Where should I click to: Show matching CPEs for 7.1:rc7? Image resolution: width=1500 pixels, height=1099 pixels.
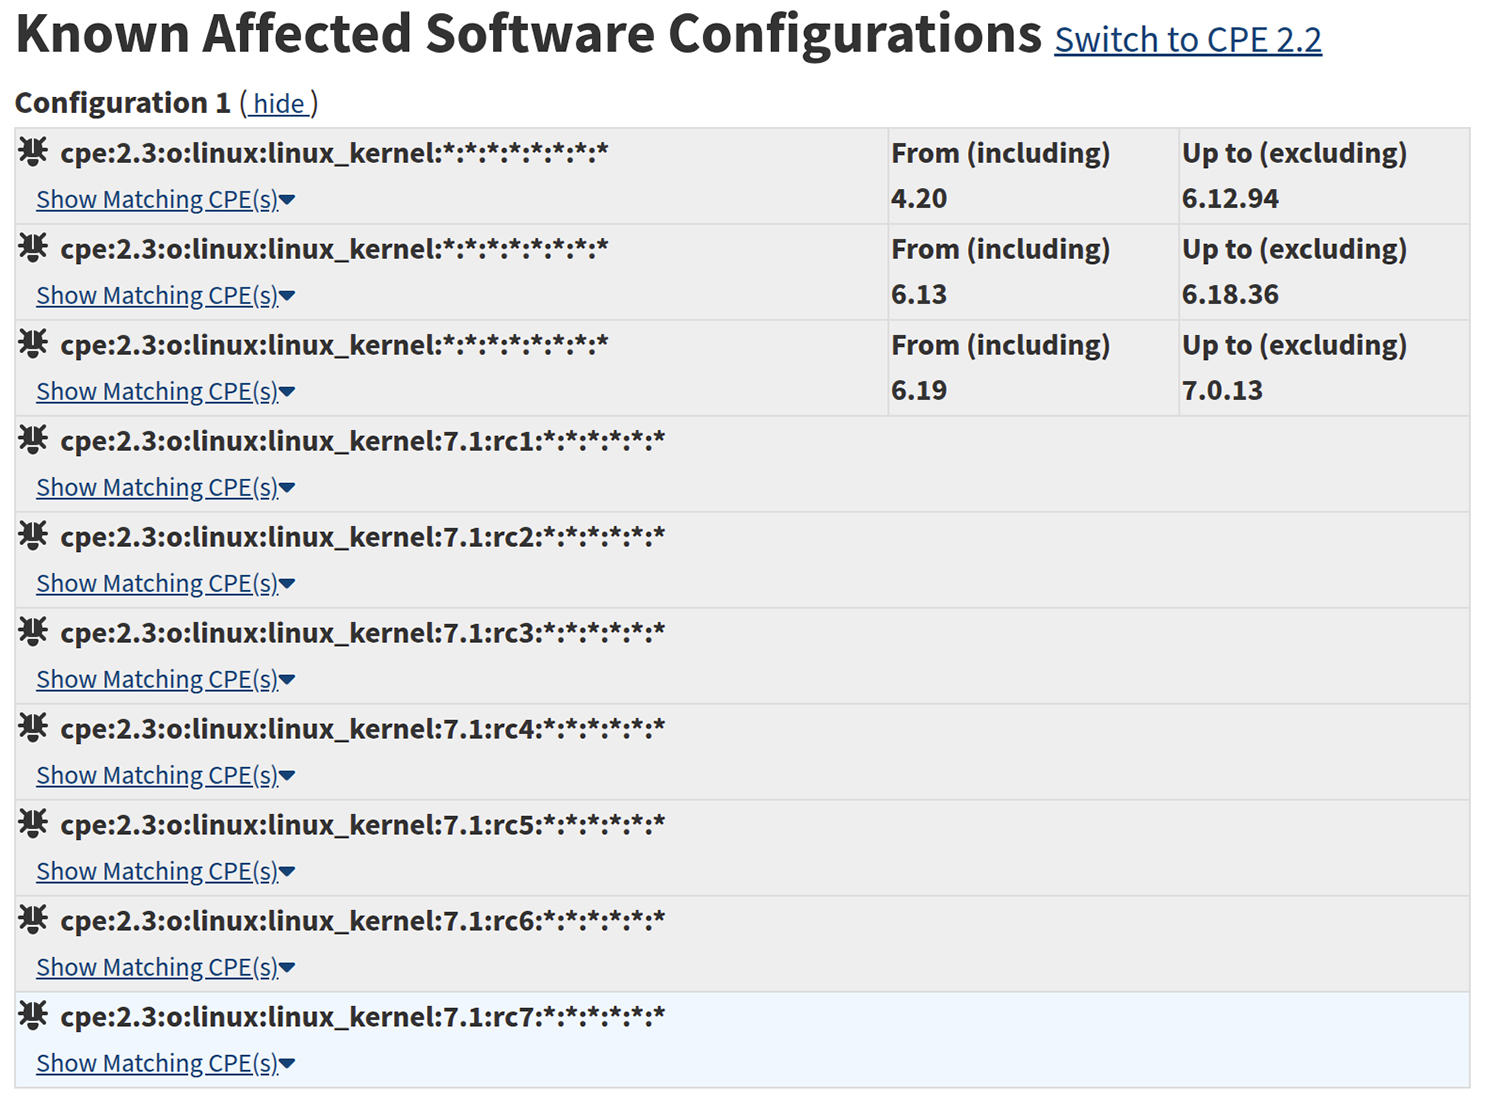click(x=166, y=1064)
